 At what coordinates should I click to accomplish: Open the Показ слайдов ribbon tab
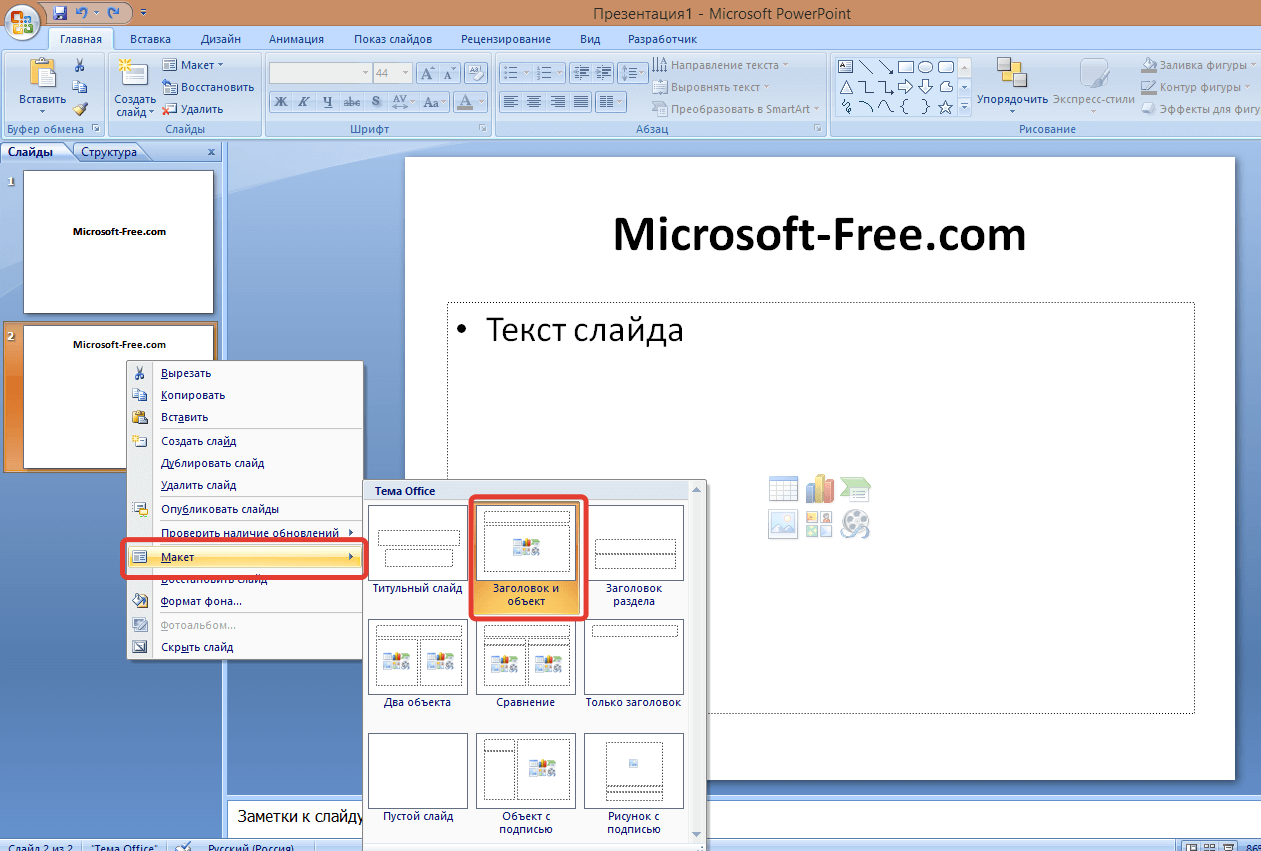pyautogui.click(x=393, y=39)
